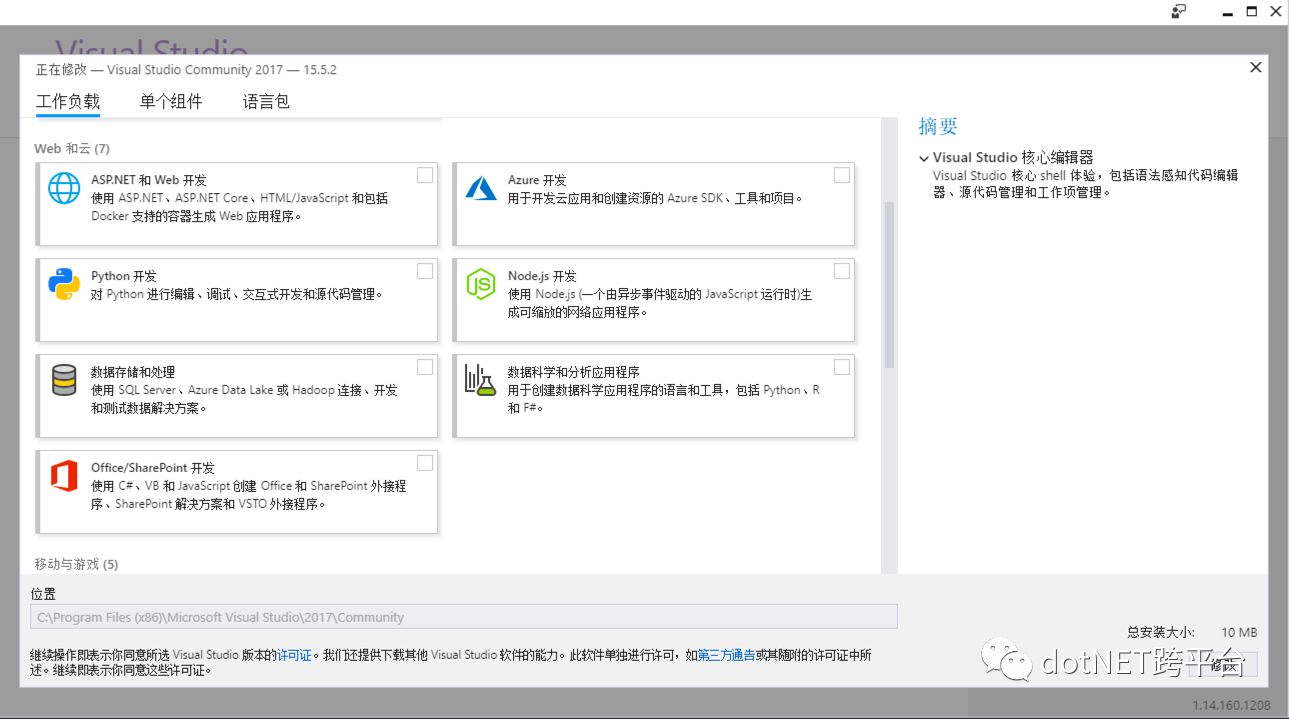This screenshot has height=719, width=1289.
Task: Click the ASP.NET 和 Web 开发 title text
Action: tap(149, 180)
